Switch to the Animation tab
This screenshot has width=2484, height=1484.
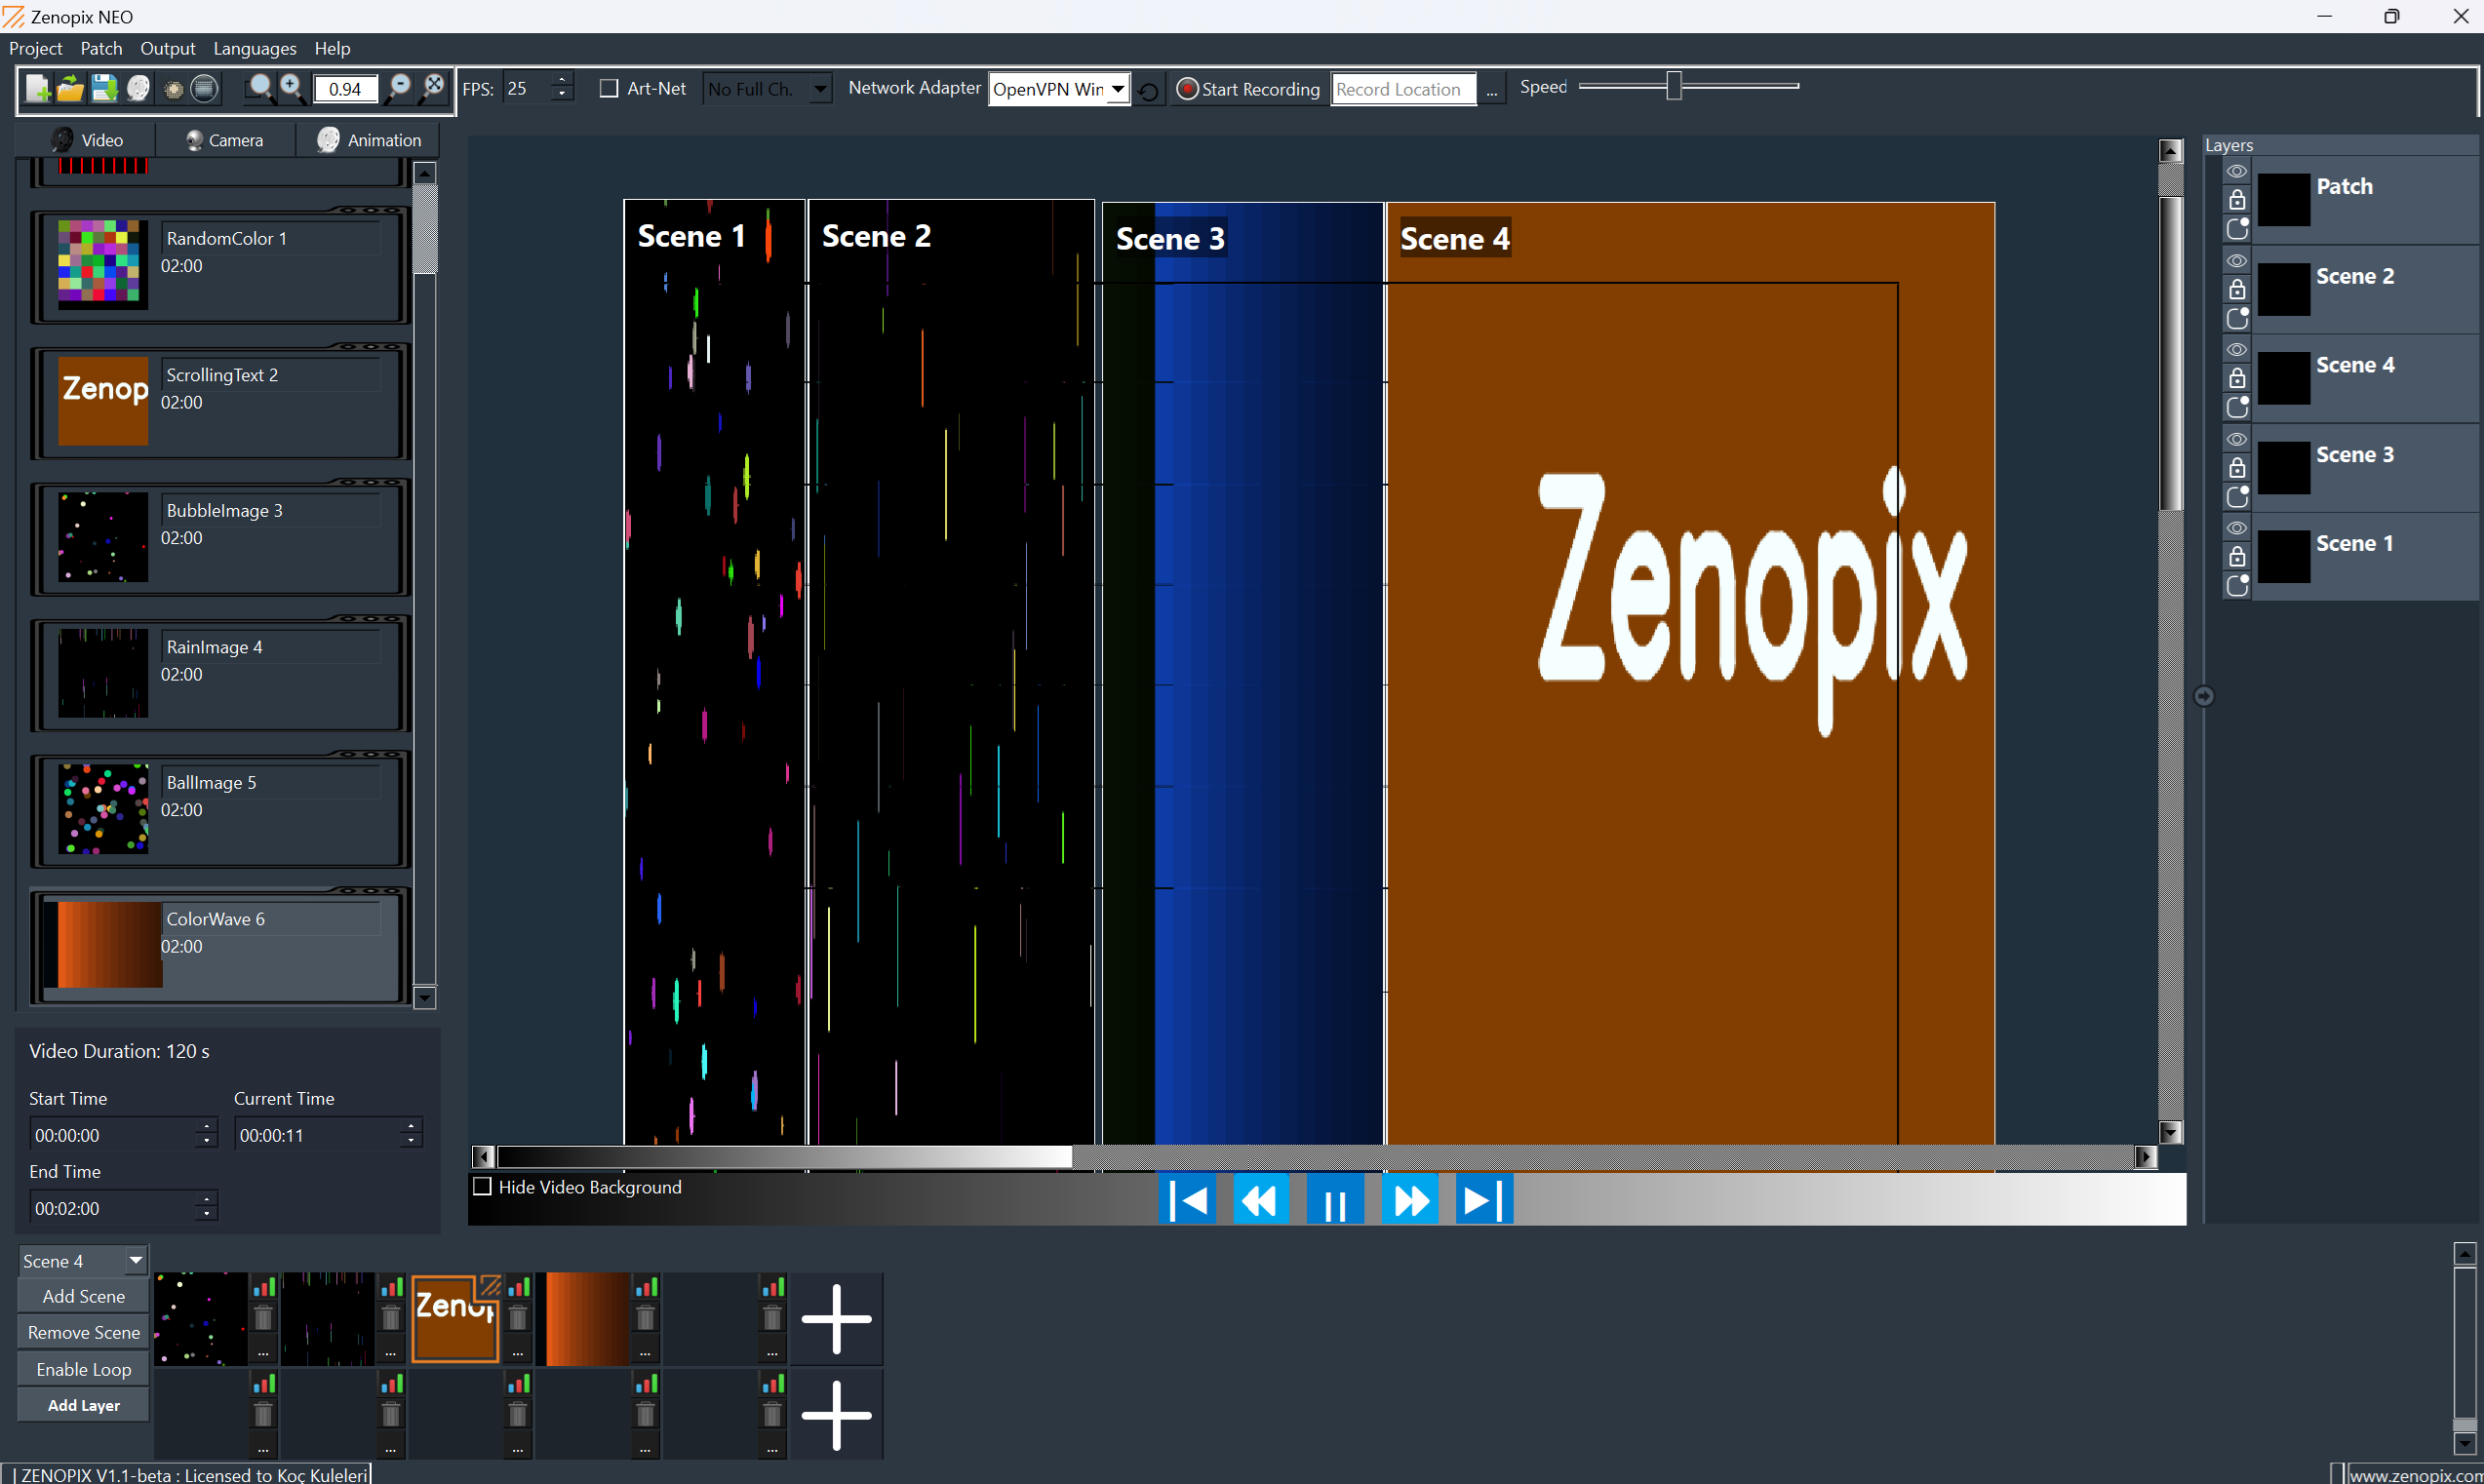369,140
